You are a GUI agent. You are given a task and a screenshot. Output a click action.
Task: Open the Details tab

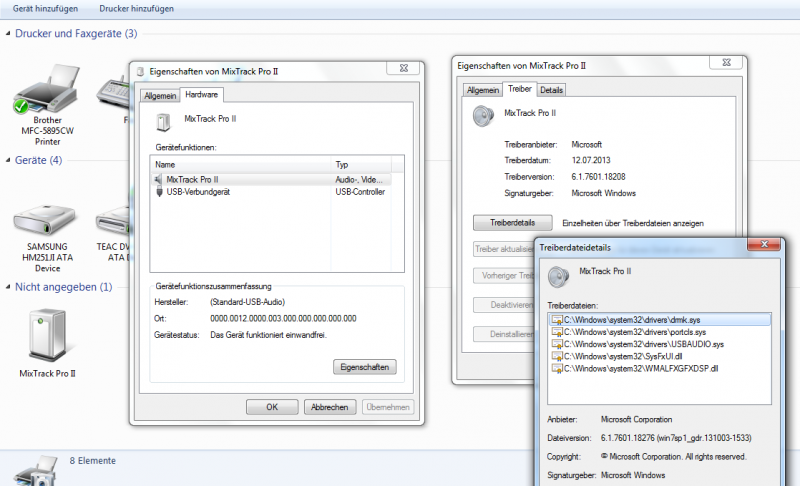click(552, 90)
